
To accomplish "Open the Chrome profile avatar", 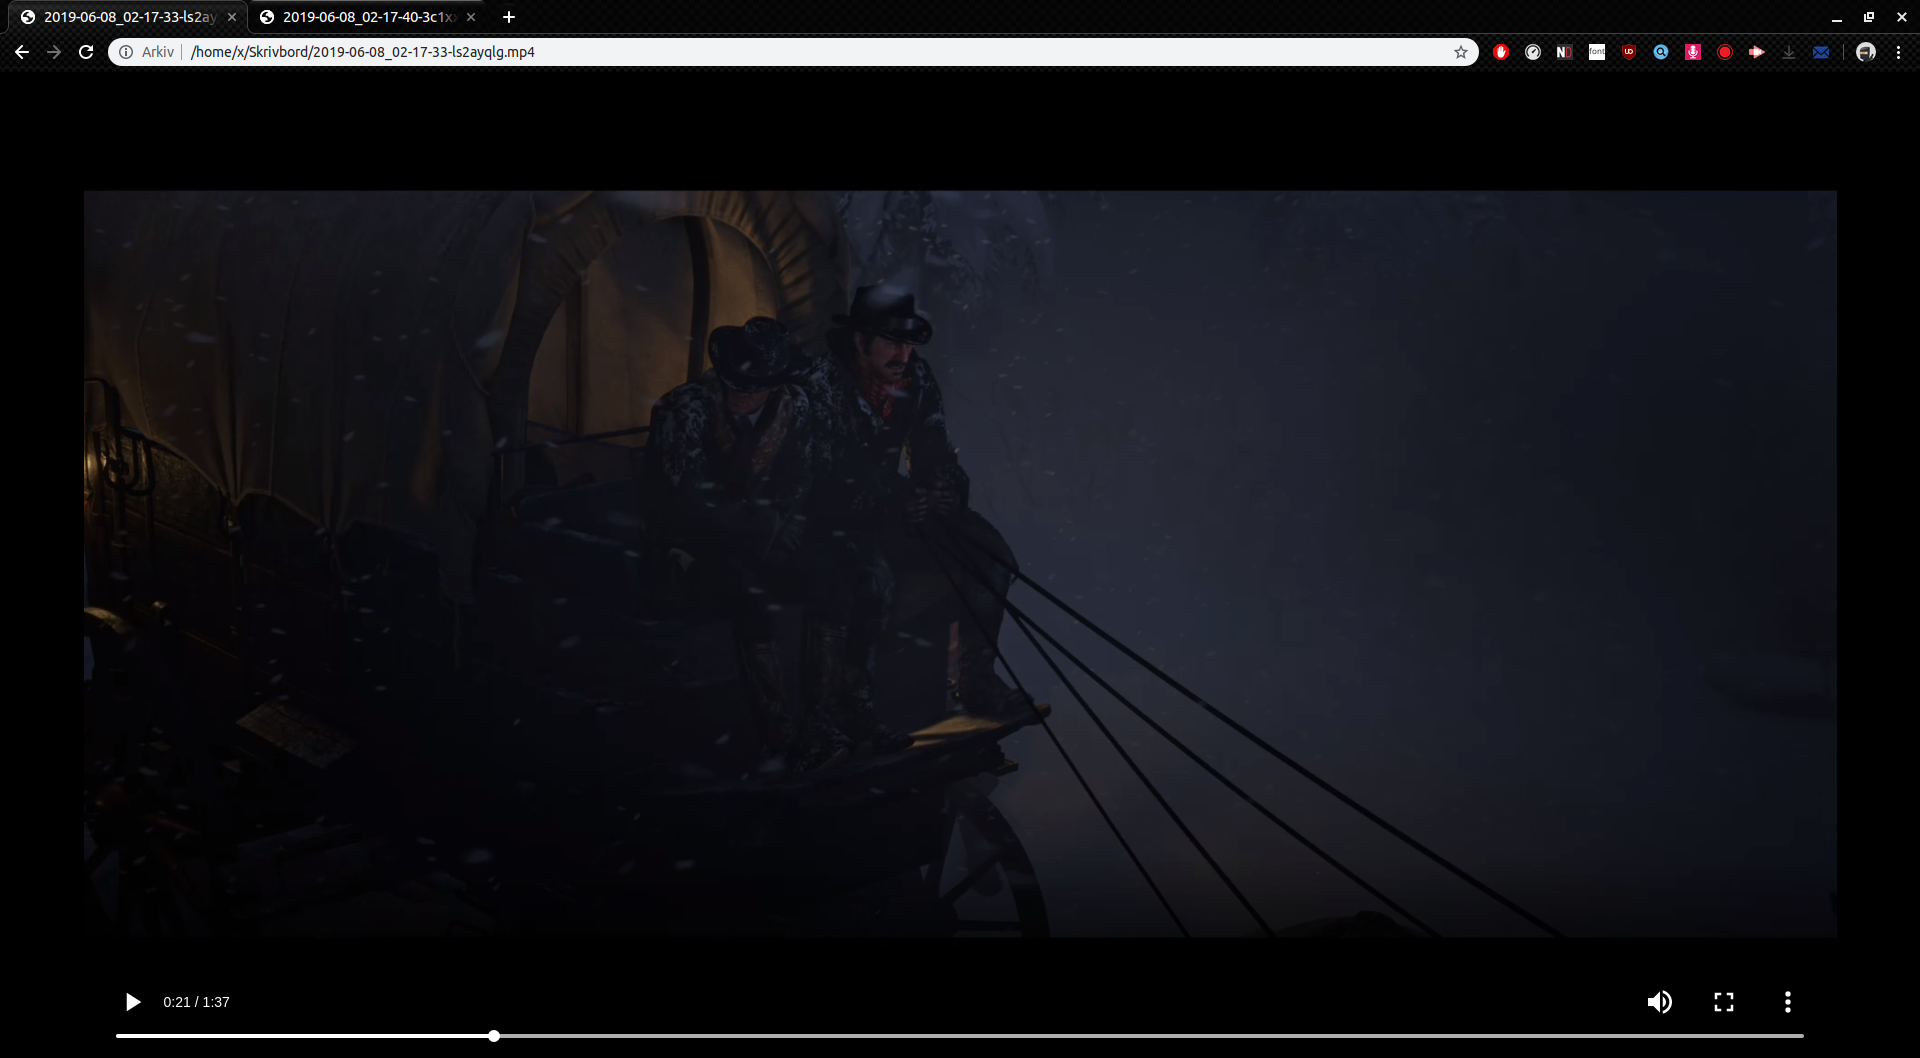I will 1866,52.
